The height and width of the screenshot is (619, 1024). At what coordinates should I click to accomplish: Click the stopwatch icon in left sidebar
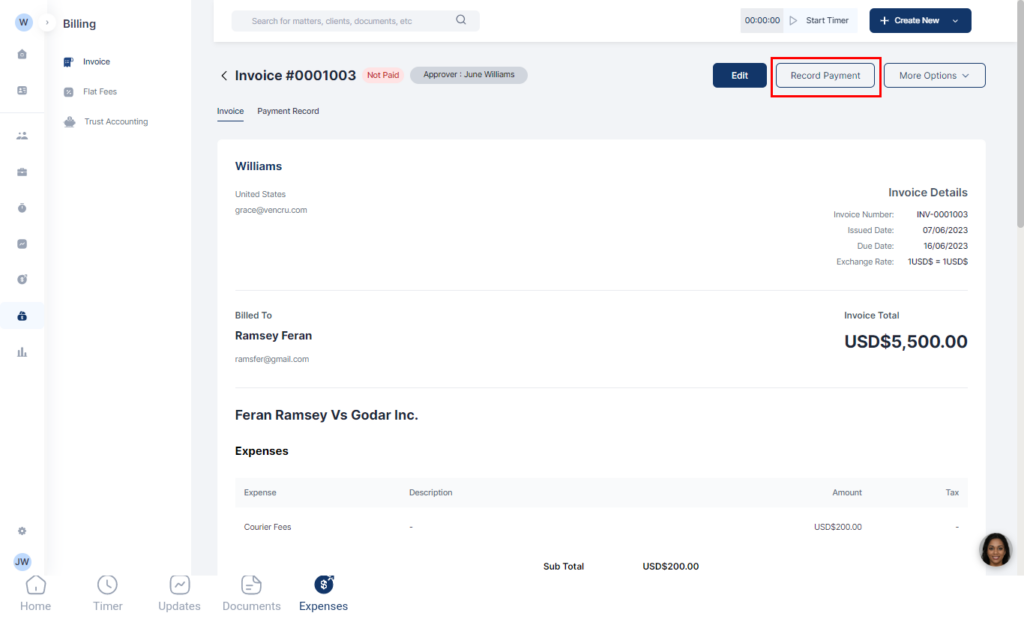pyautogui.click(x=22, y=208)
